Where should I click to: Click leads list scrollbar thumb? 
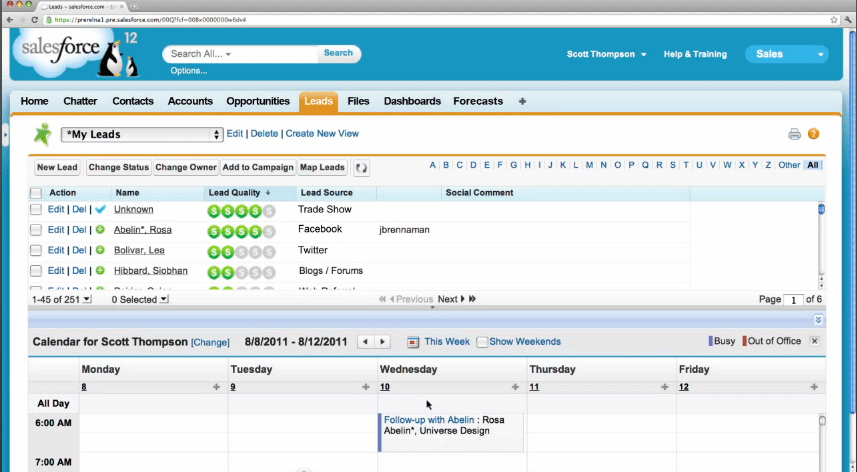[821, 209]
